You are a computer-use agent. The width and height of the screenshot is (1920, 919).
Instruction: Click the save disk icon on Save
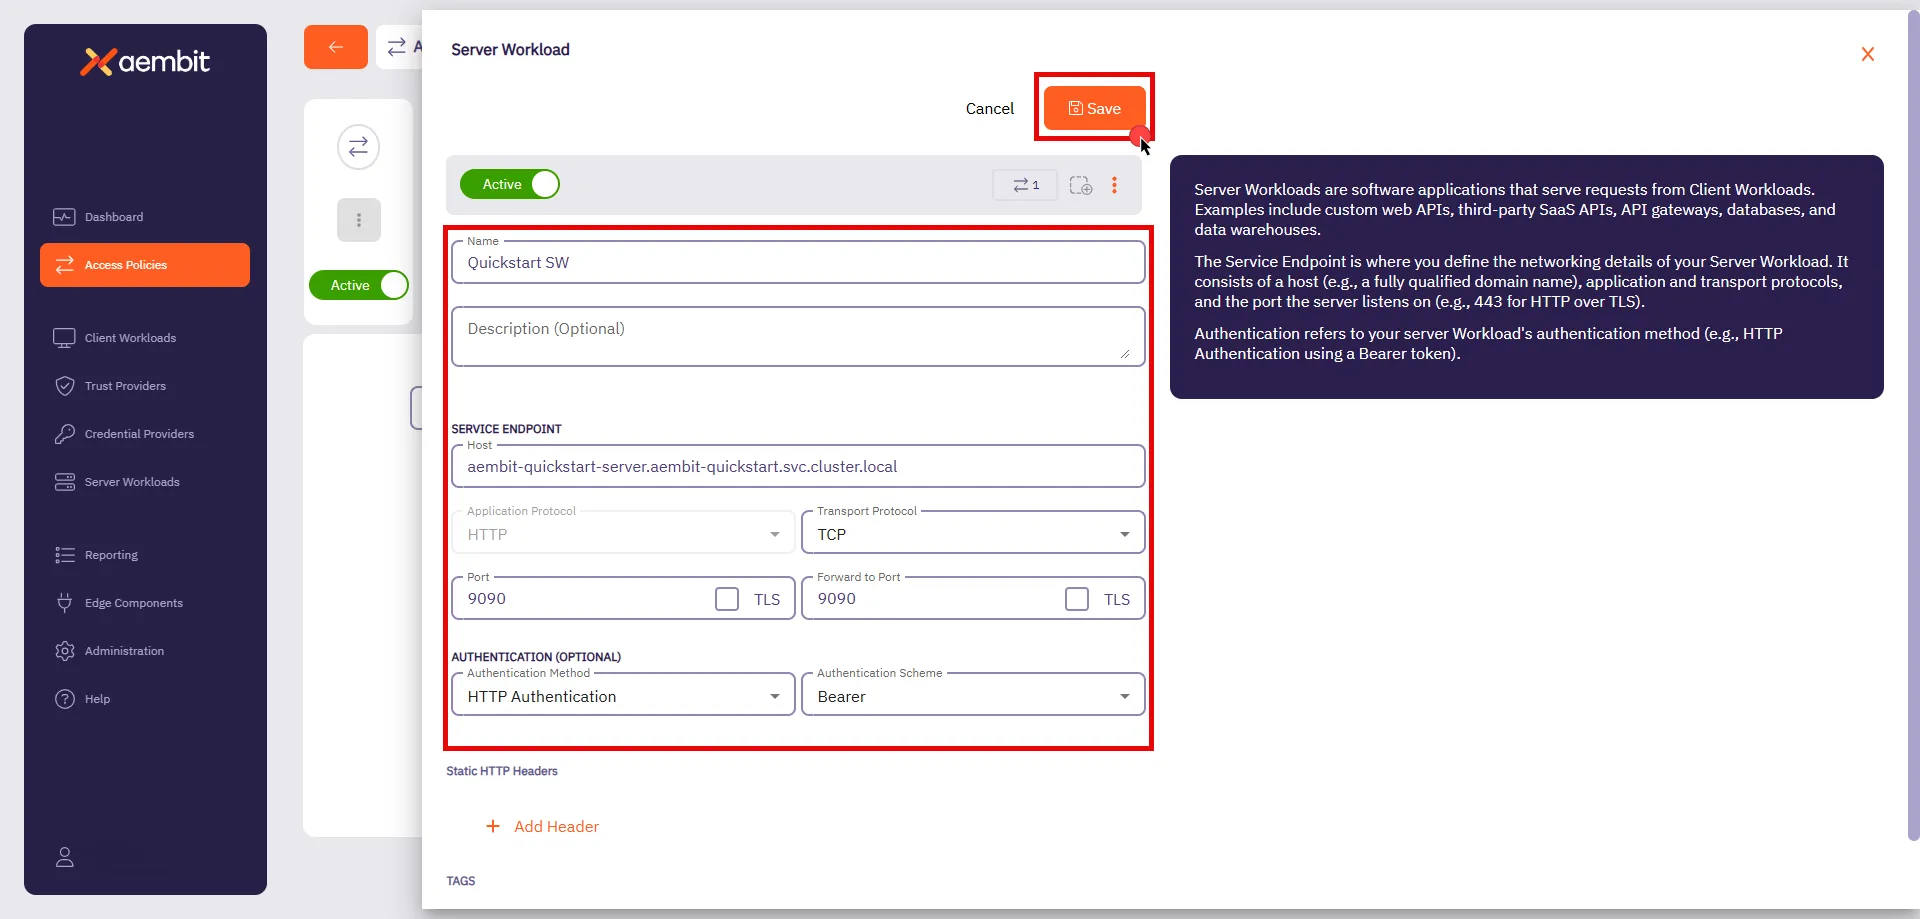tap(1076, 108)
